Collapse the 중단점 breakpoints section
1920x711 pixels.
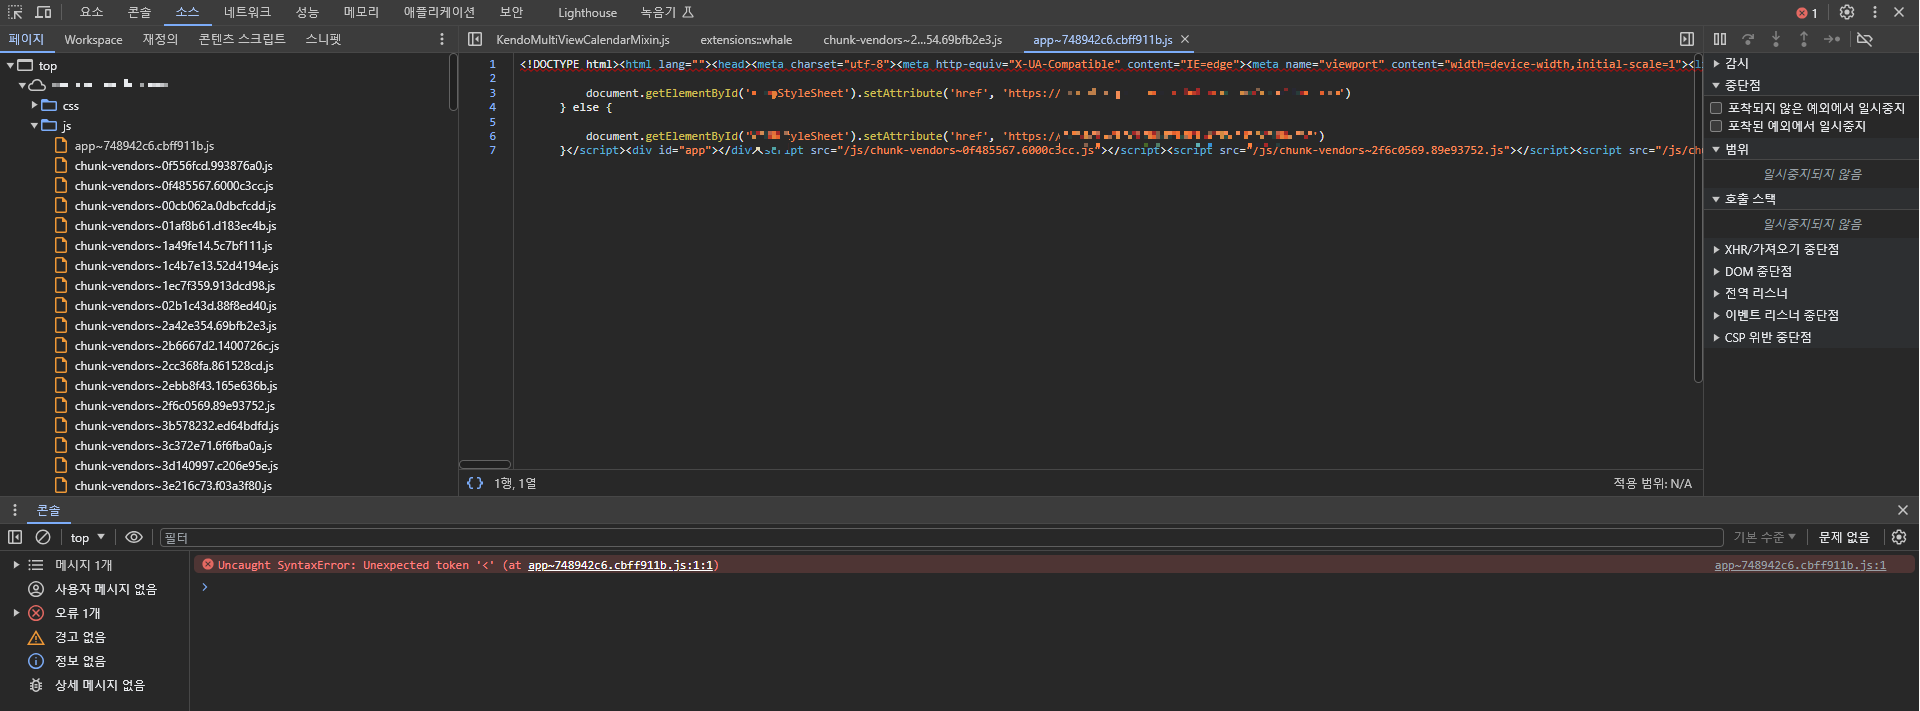pyautogui.click(x=1717, y=85)
